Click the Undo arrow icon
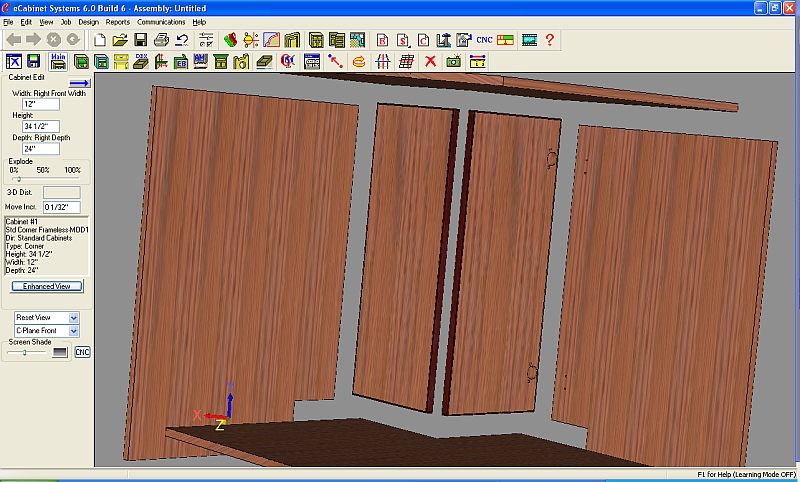Viewport: 800px width, 482px height. [182, 40]
